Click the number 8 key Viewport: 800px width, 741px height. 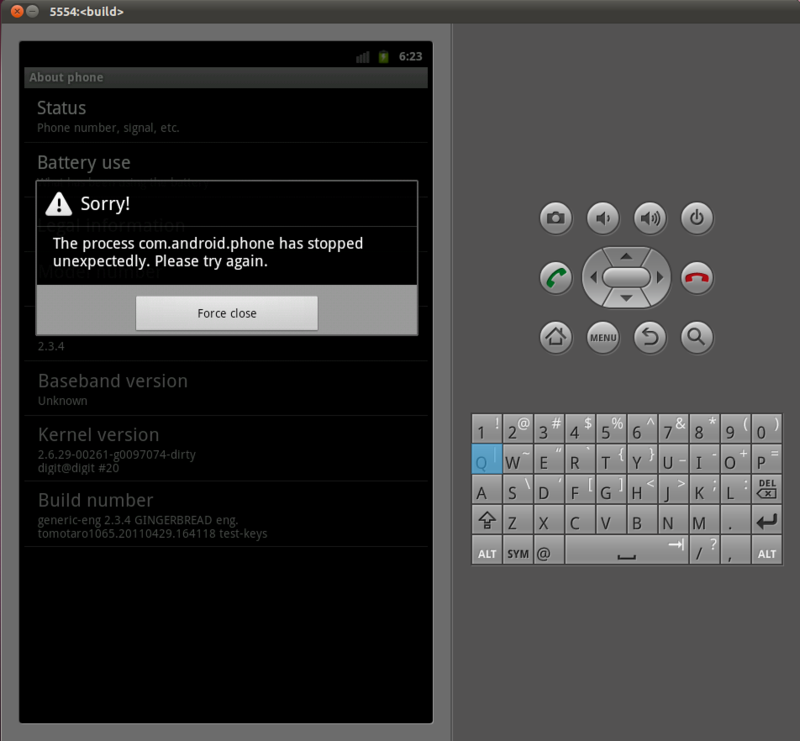pos(705,429)
